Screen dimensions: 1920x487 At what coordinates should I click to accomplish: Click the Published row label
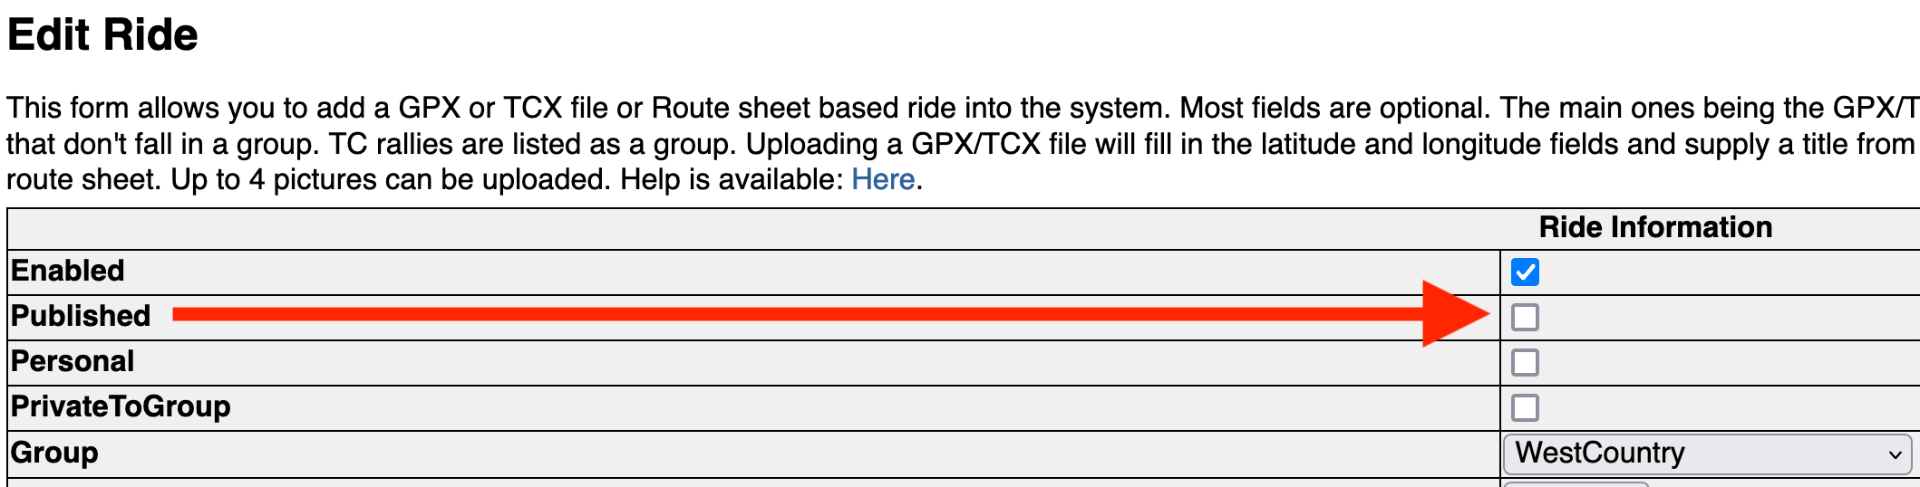81,316
